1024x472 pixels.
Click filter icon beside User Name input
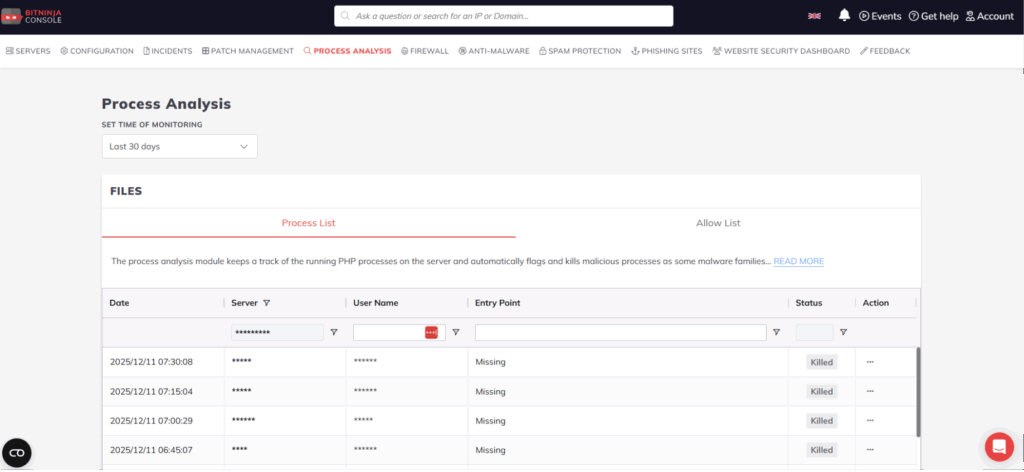point(456,332)
